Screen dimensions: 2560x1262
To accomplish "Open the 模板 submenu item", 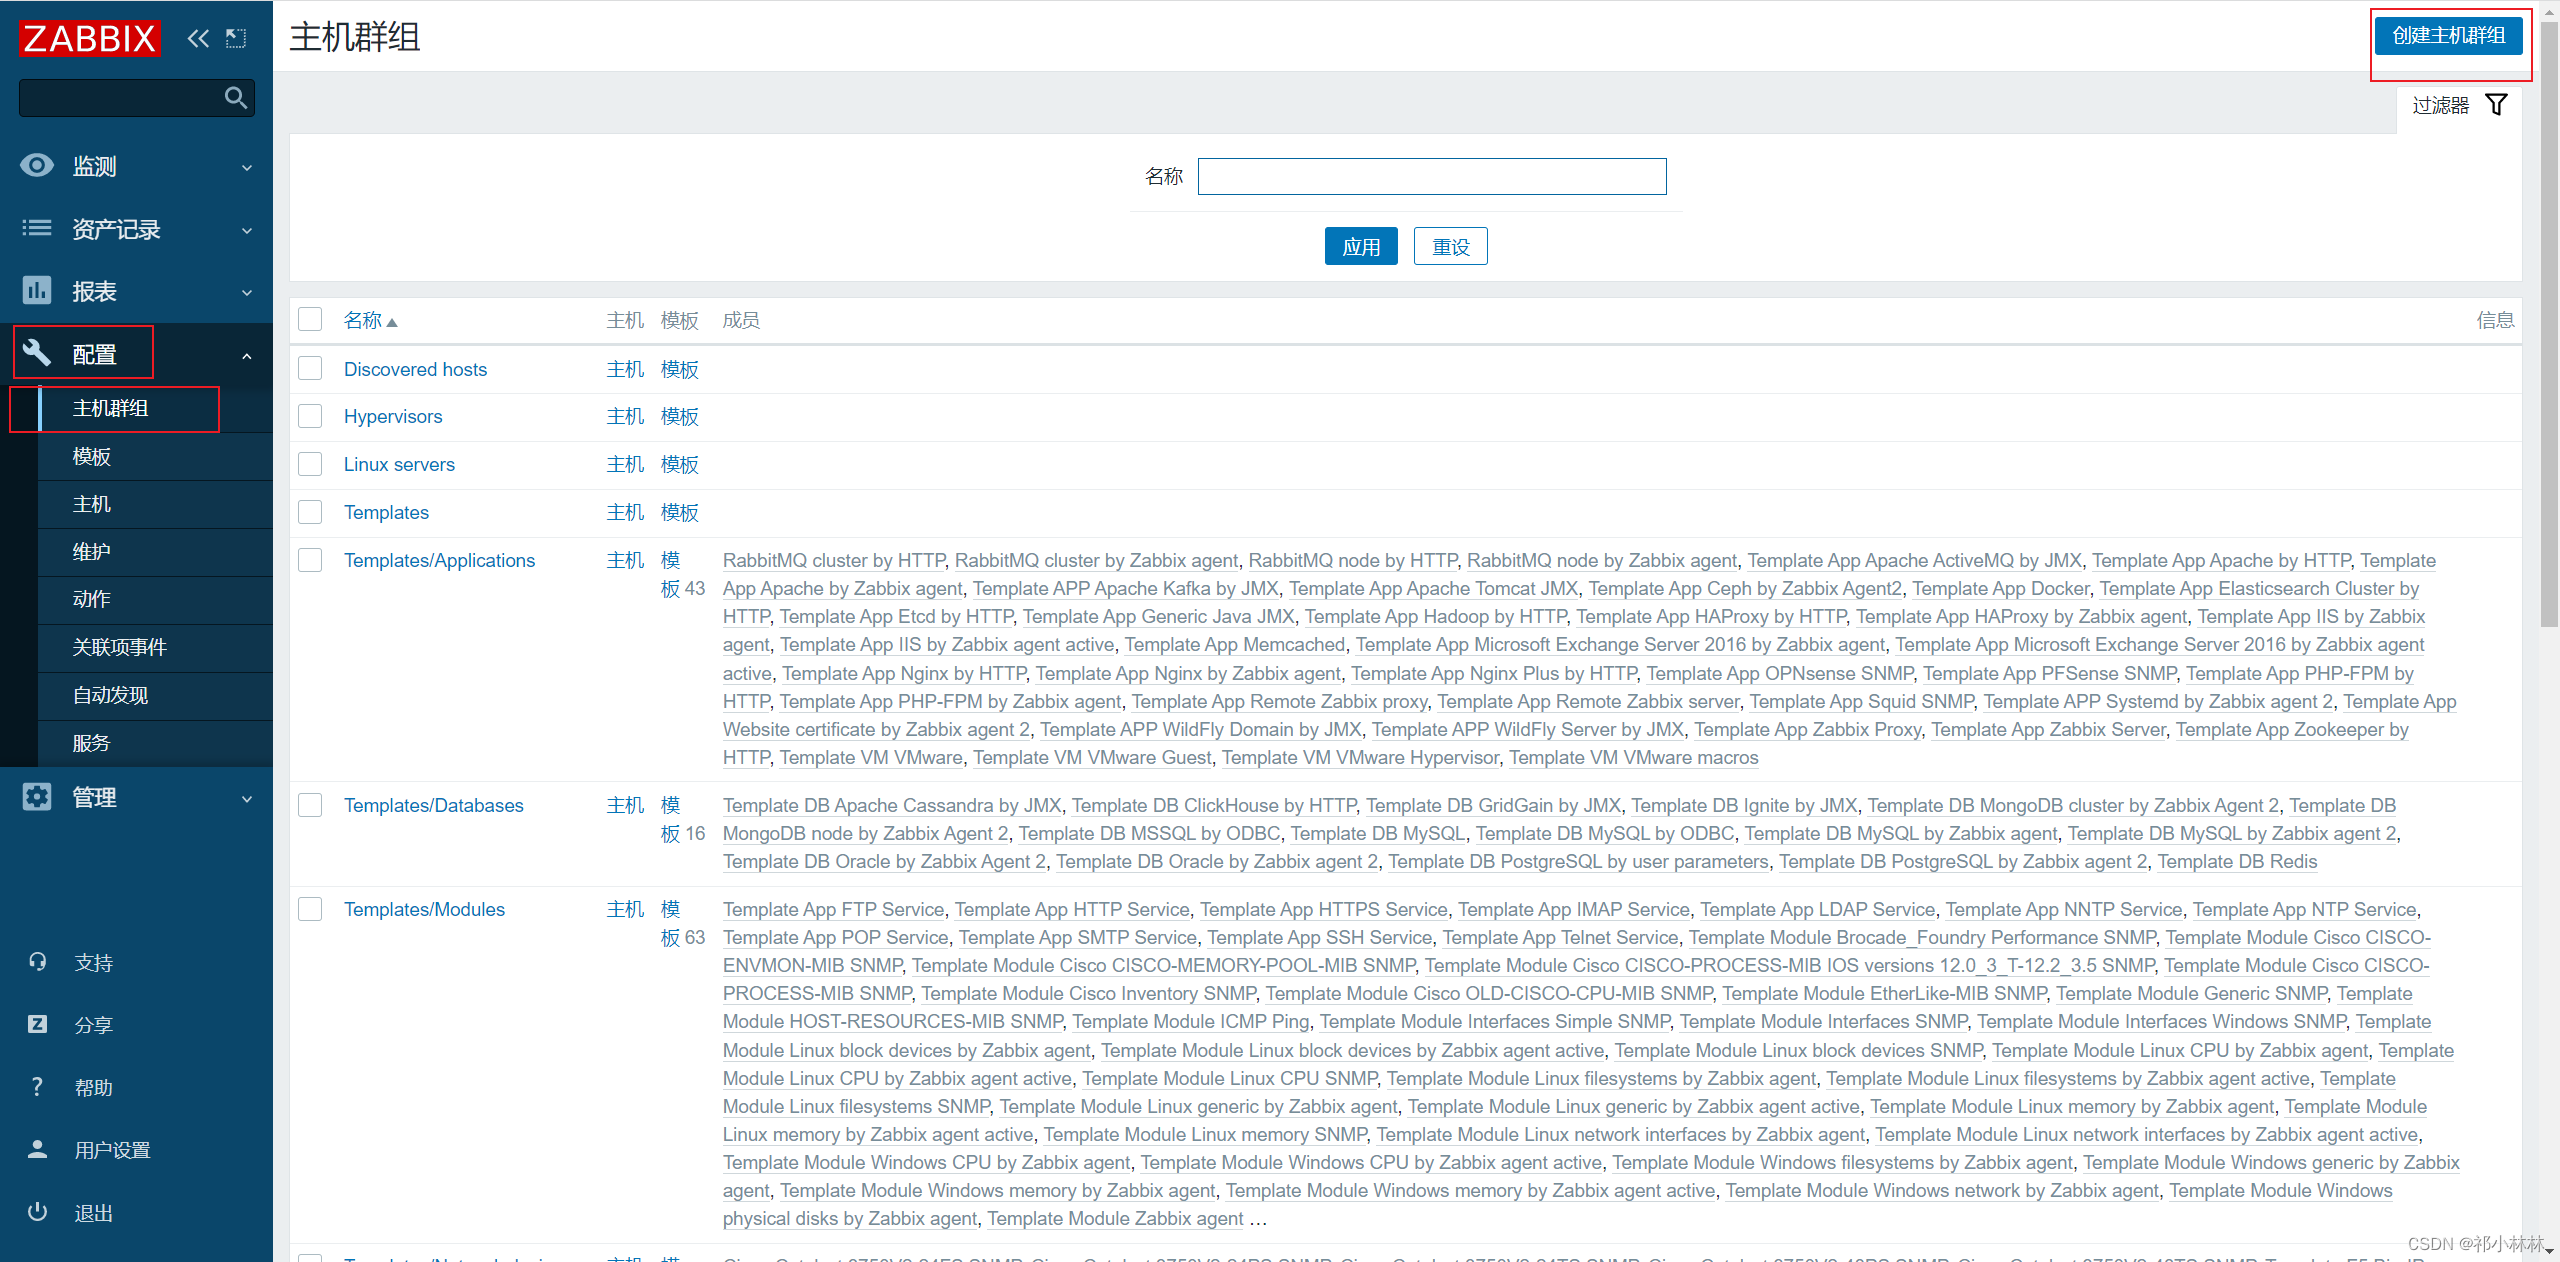I will [92, 456].
